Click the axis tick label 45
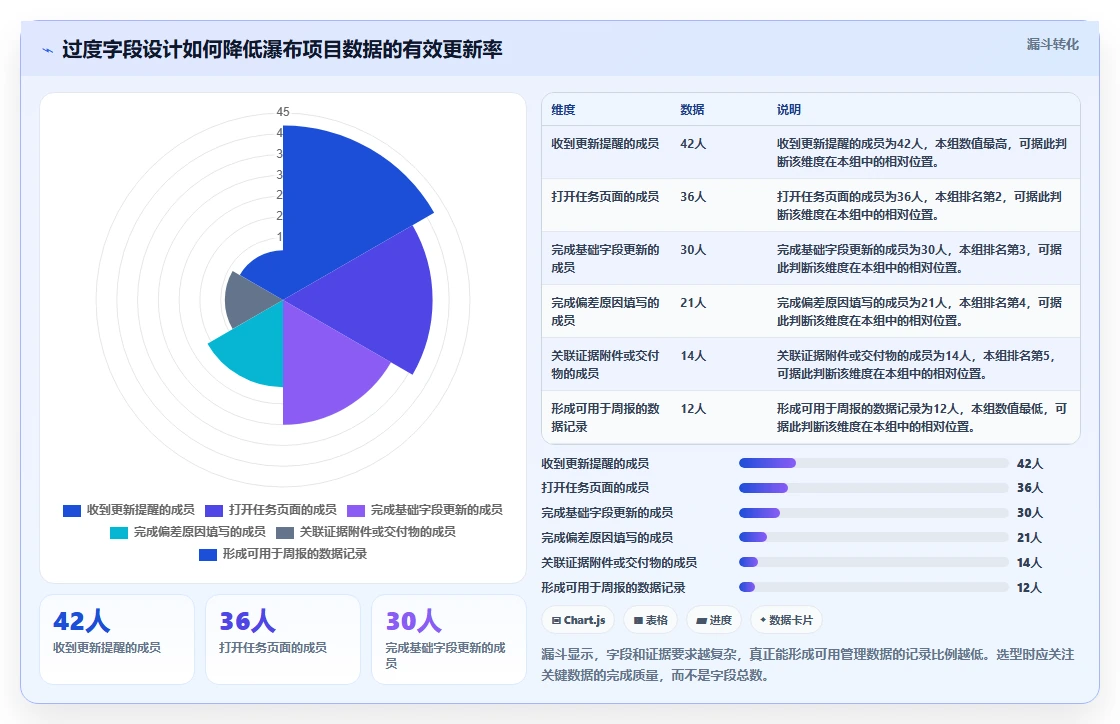The height and width of the screenshot is (724, 1120). coord(283,111)
